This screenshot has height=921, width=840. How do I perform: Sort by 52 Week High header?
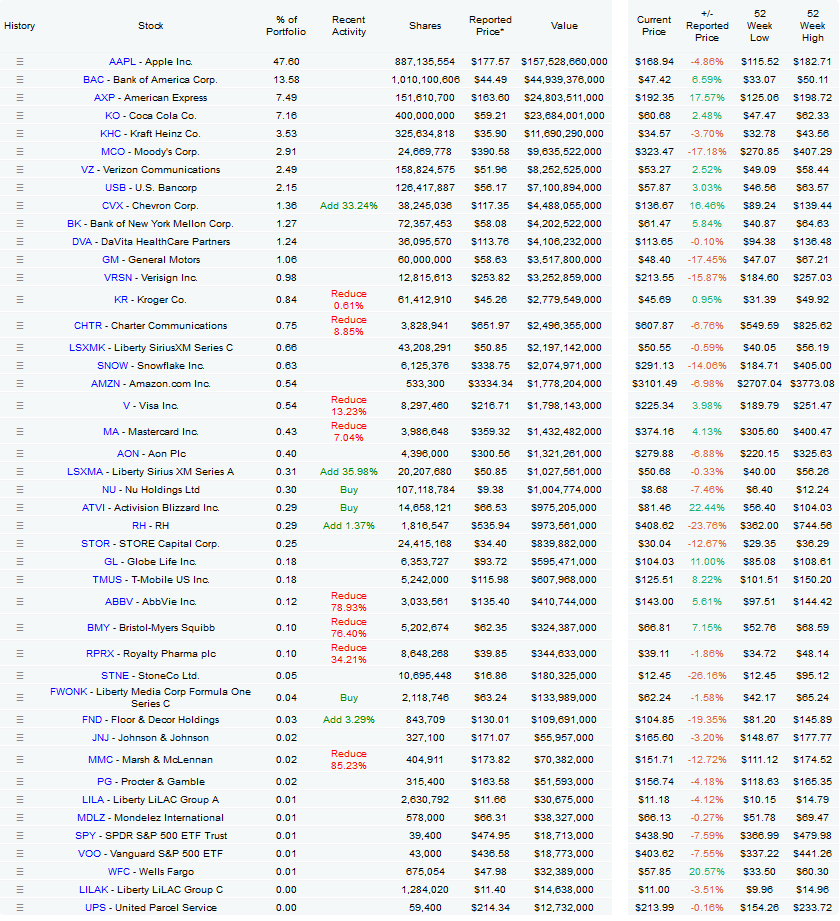813,26
